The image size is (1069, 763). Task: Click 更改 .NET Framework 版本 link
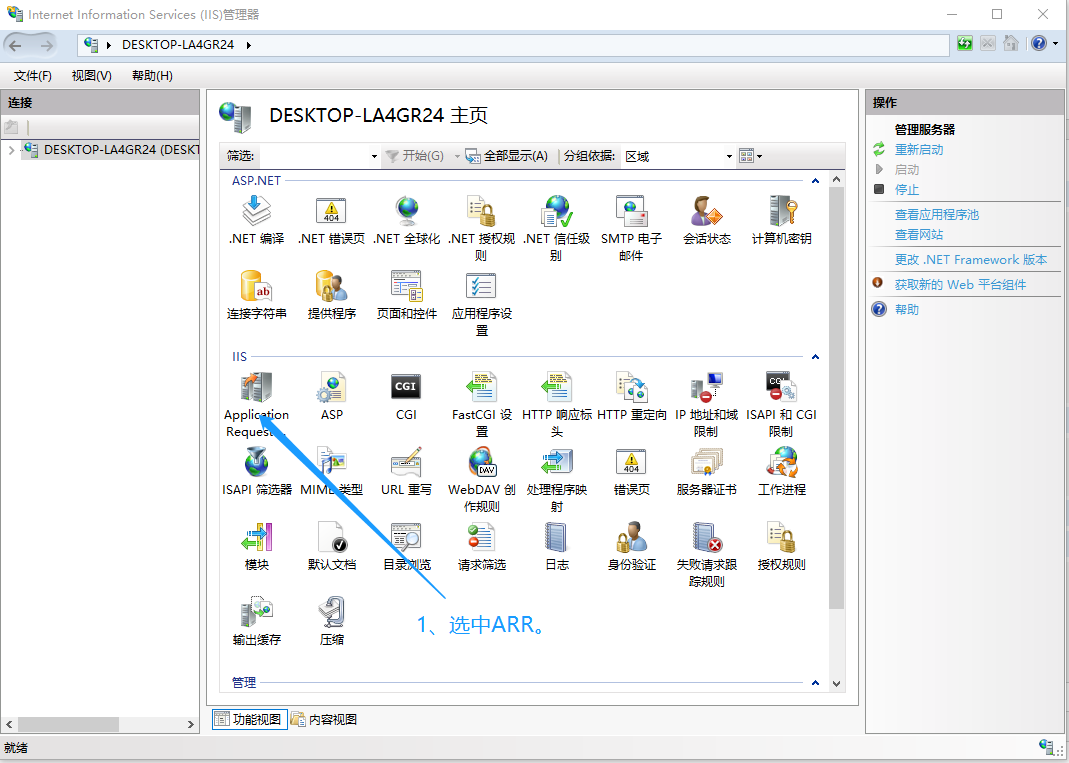coord(971,260)
